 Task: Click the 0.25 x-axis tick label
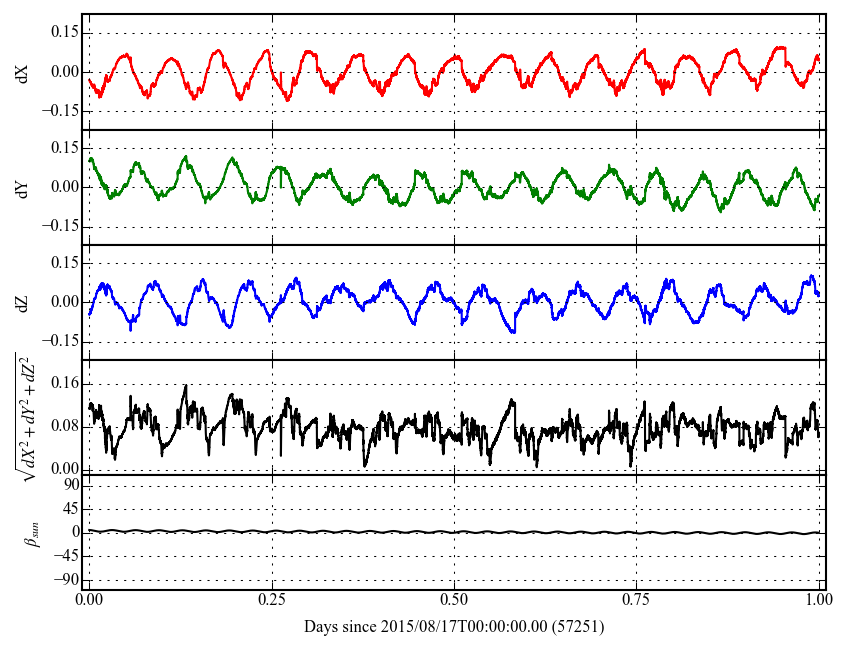point(271,602)
